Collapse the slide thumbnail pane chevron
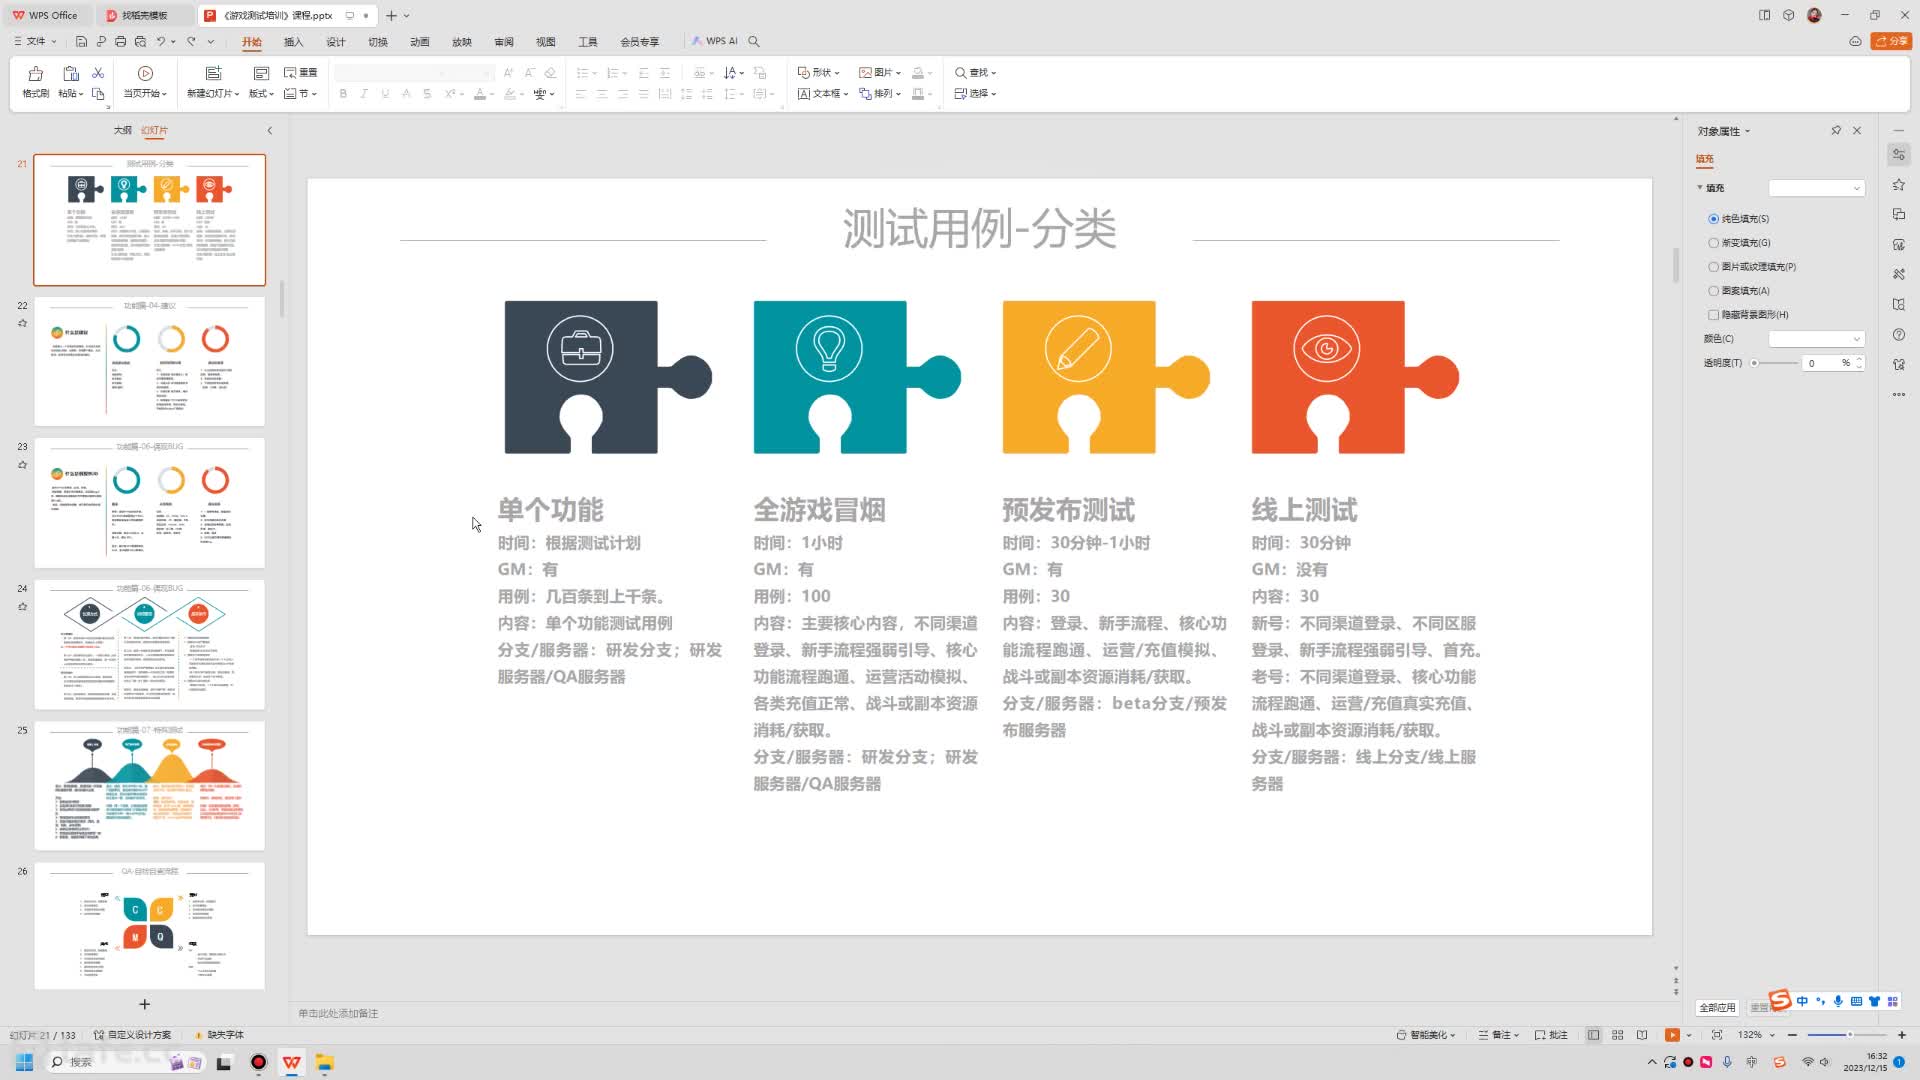1920x1080 pixels. (269, 131)
